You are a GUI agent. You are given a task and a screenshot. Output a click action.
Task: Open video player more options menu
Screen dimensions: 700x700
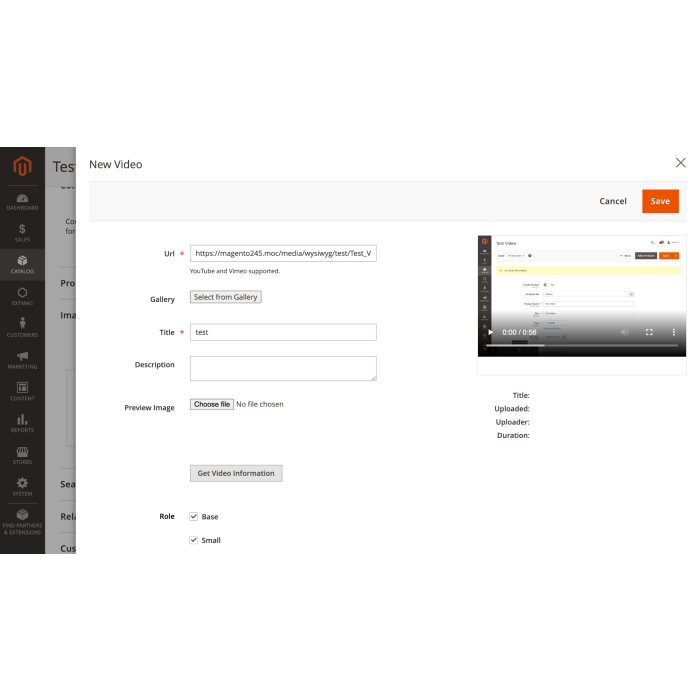pos(674,332)
